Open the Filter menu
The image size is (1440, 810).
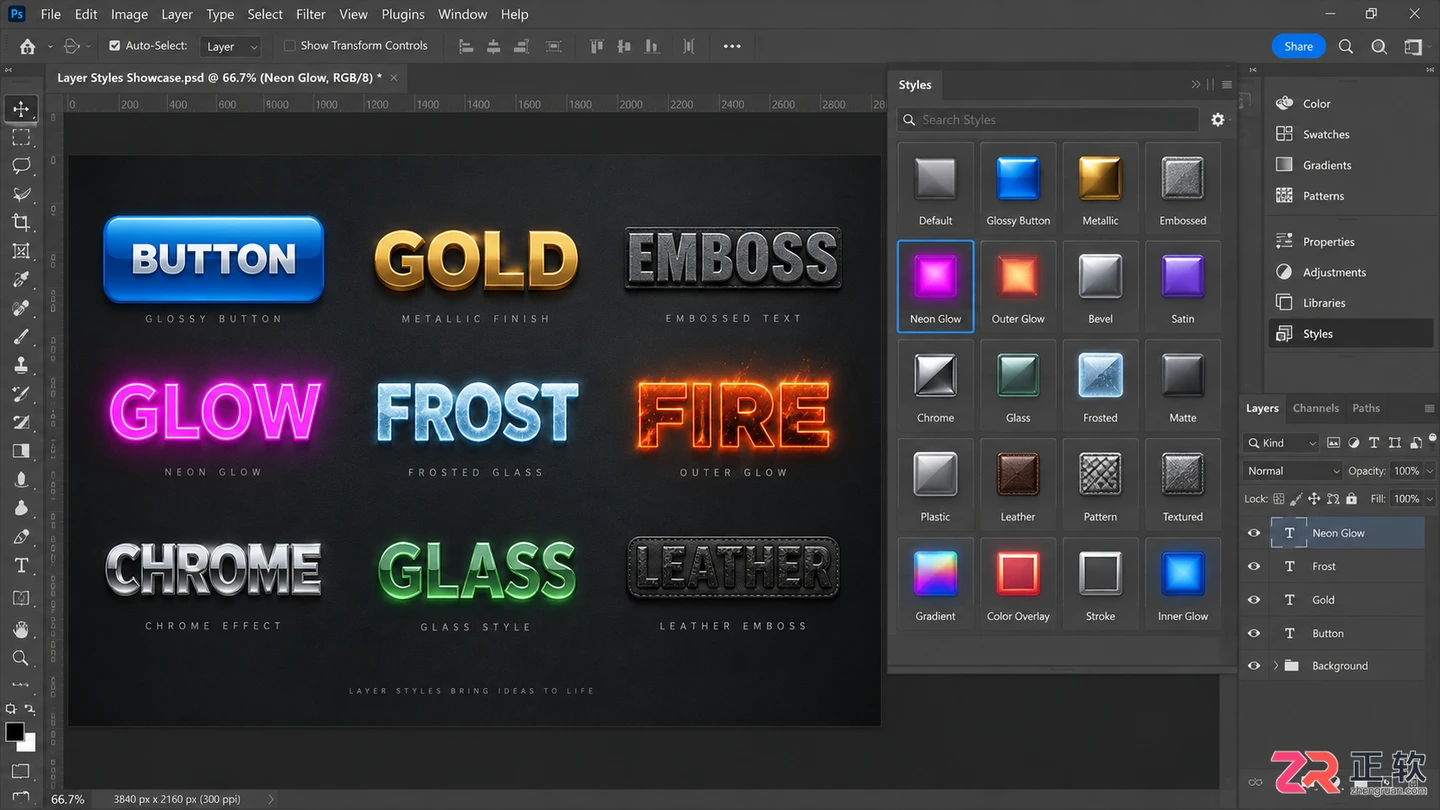311,15
